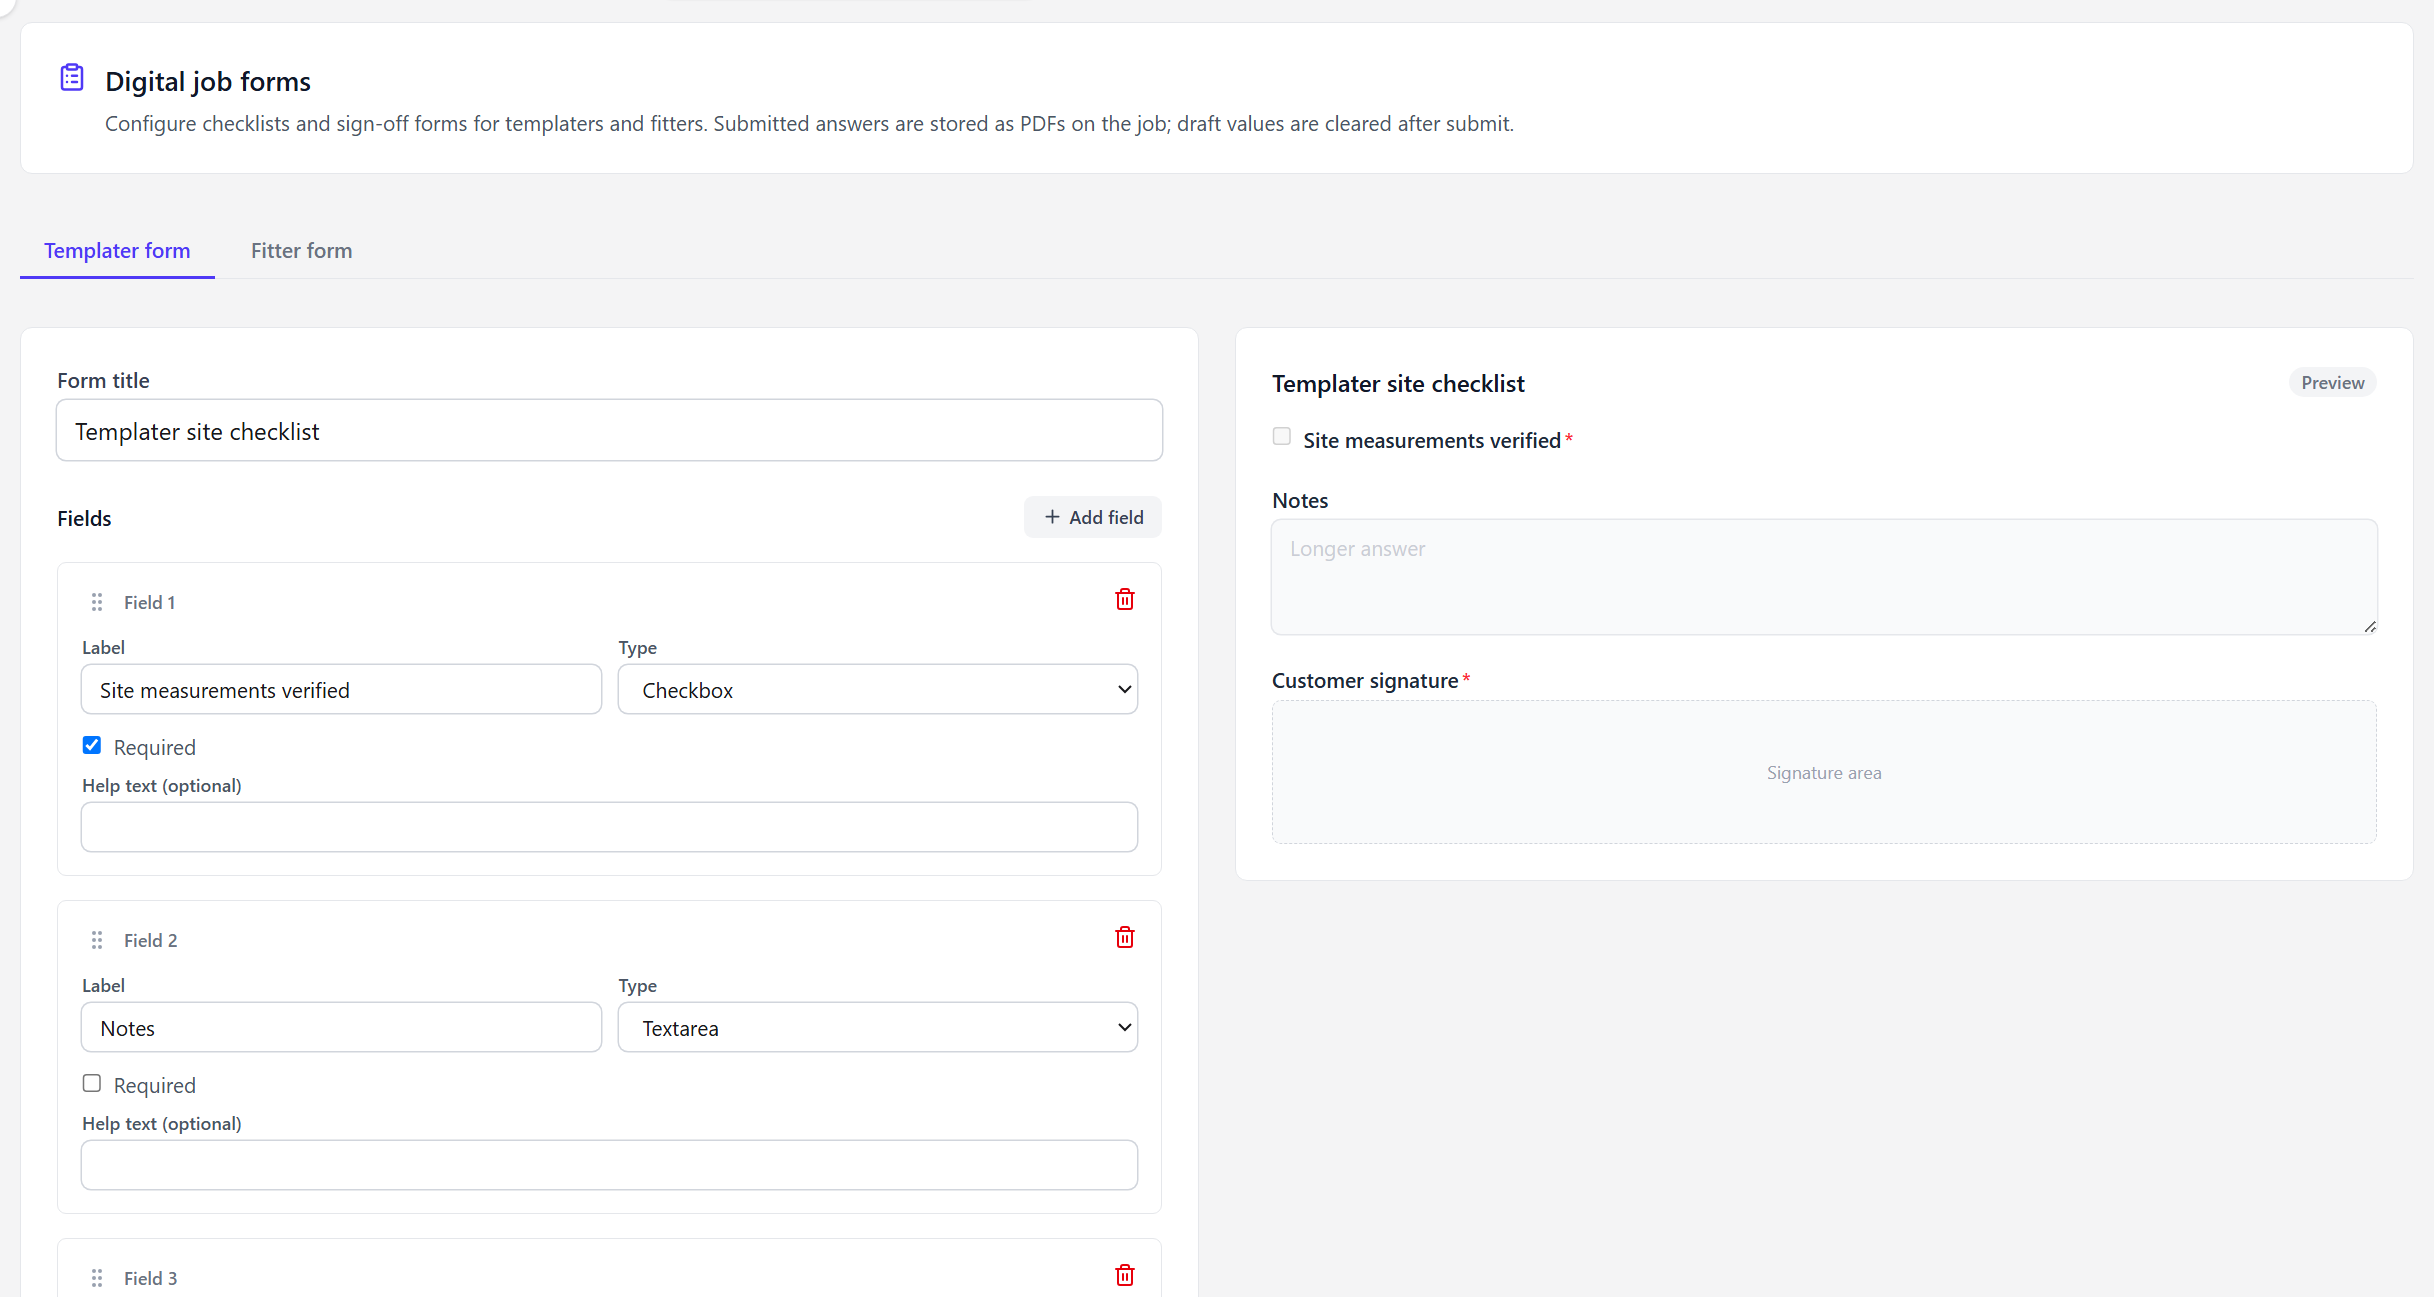
Task: Open Field 2 Type dropdown showing Textarea
Action: click(878, 1028)
